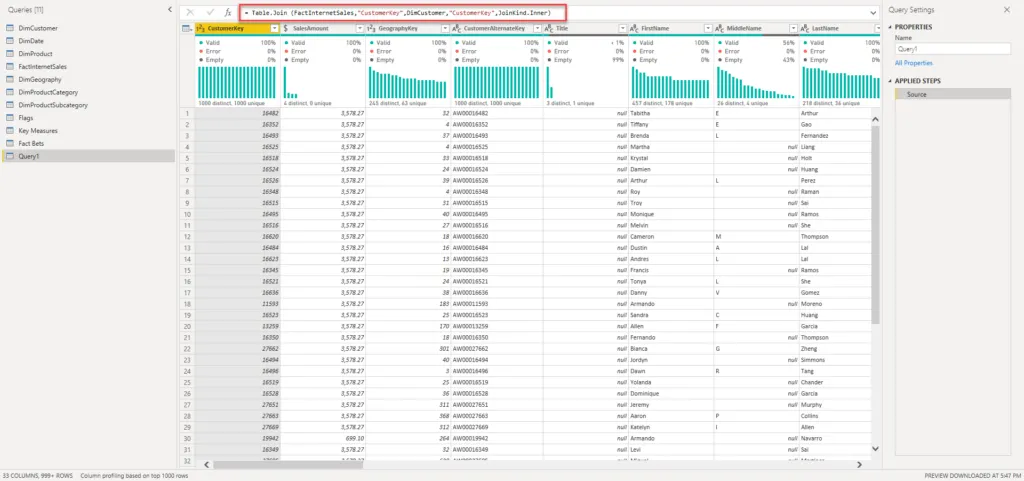Screen dimensions: 1024x481
Task: Click the GeographyKey whole number type icon
Action: tap(372, 29)
